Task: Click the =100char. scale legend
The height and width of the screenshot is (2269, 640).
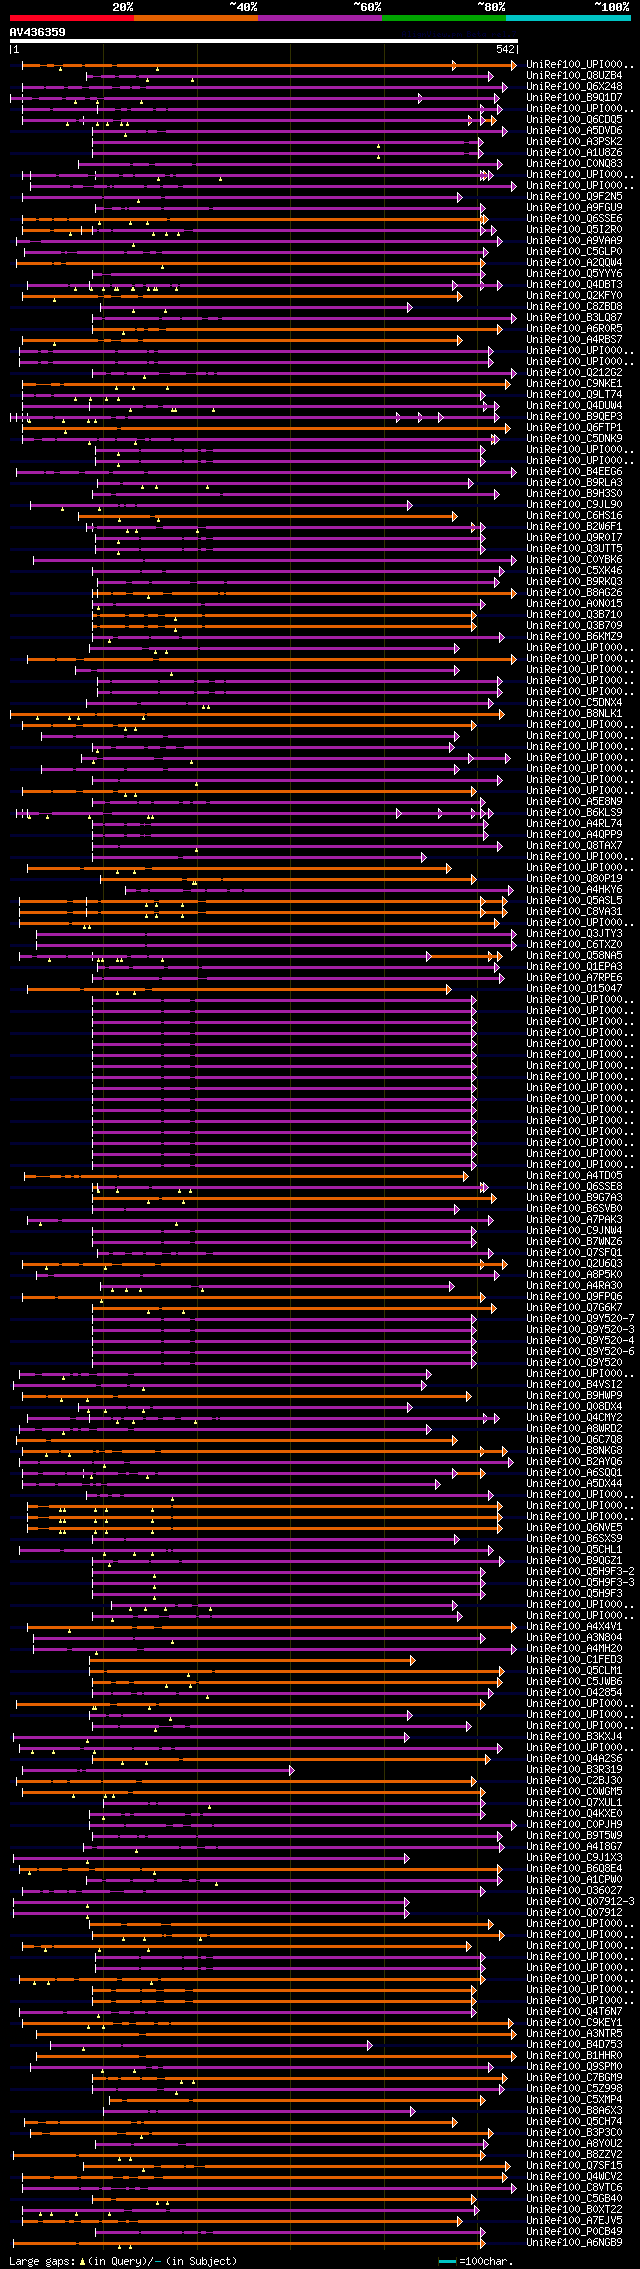Action: [478, 2261]
